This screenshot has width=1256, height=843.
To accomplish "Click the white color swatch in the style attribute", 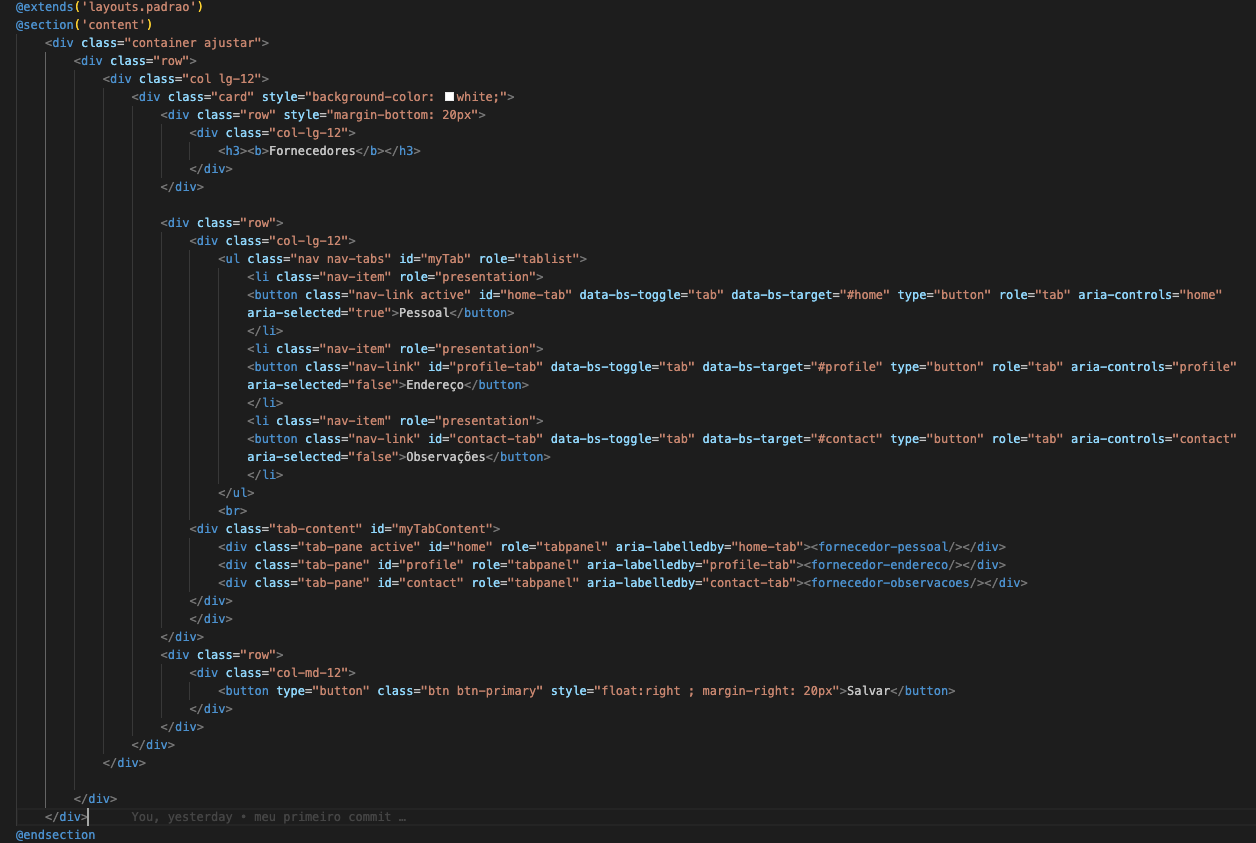I will 449,97.
